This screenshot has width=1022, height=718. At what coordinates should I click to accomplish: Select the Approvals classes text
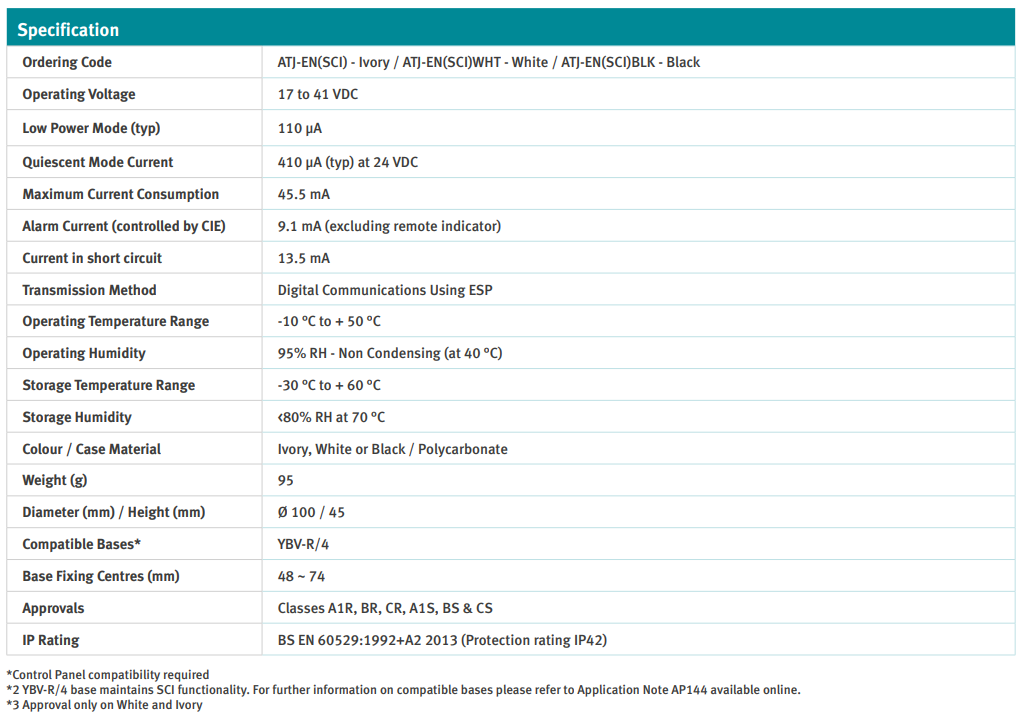pyautogui.click(x=384, y=608)
